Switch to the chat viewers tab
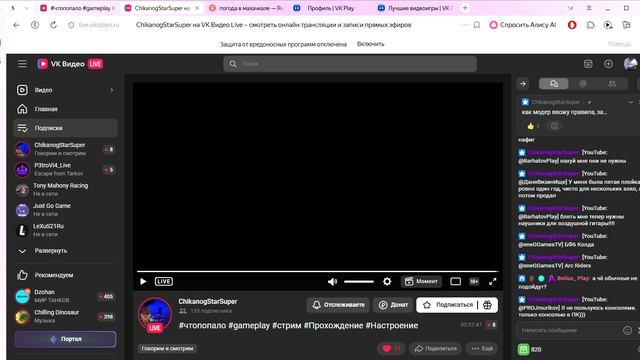 pos(612,84)
